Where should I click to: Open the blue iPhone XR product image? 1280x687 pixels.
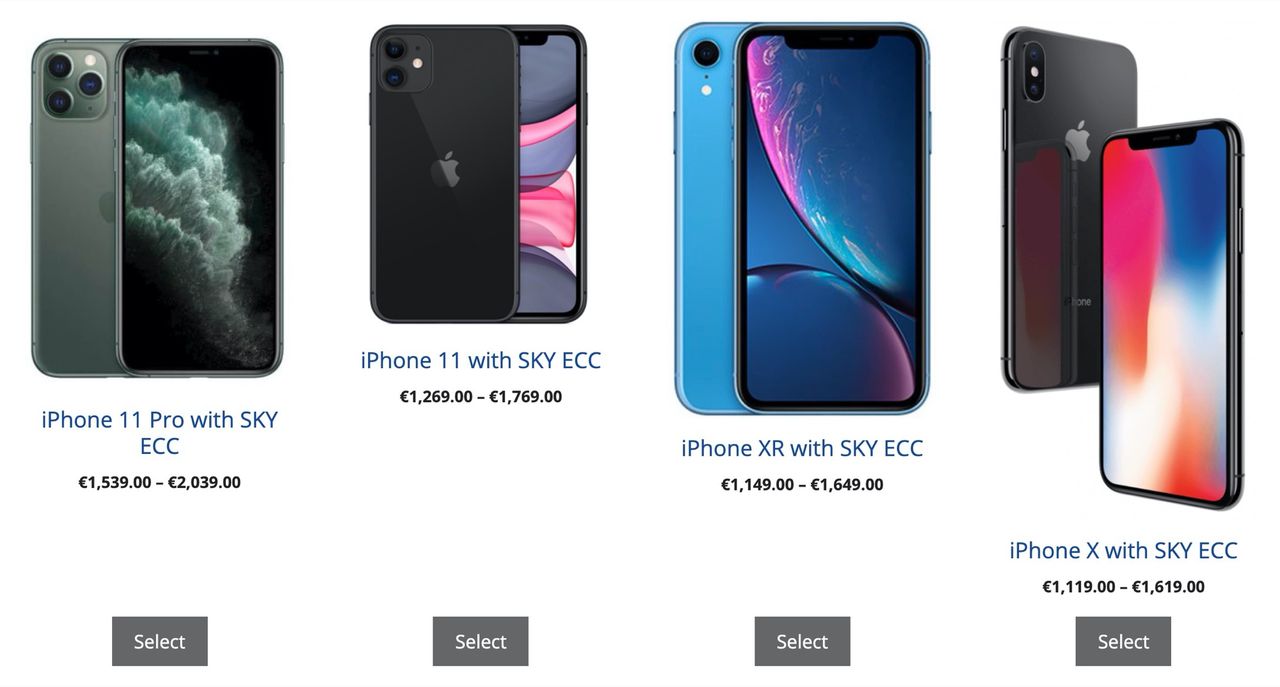coord(802,217)
